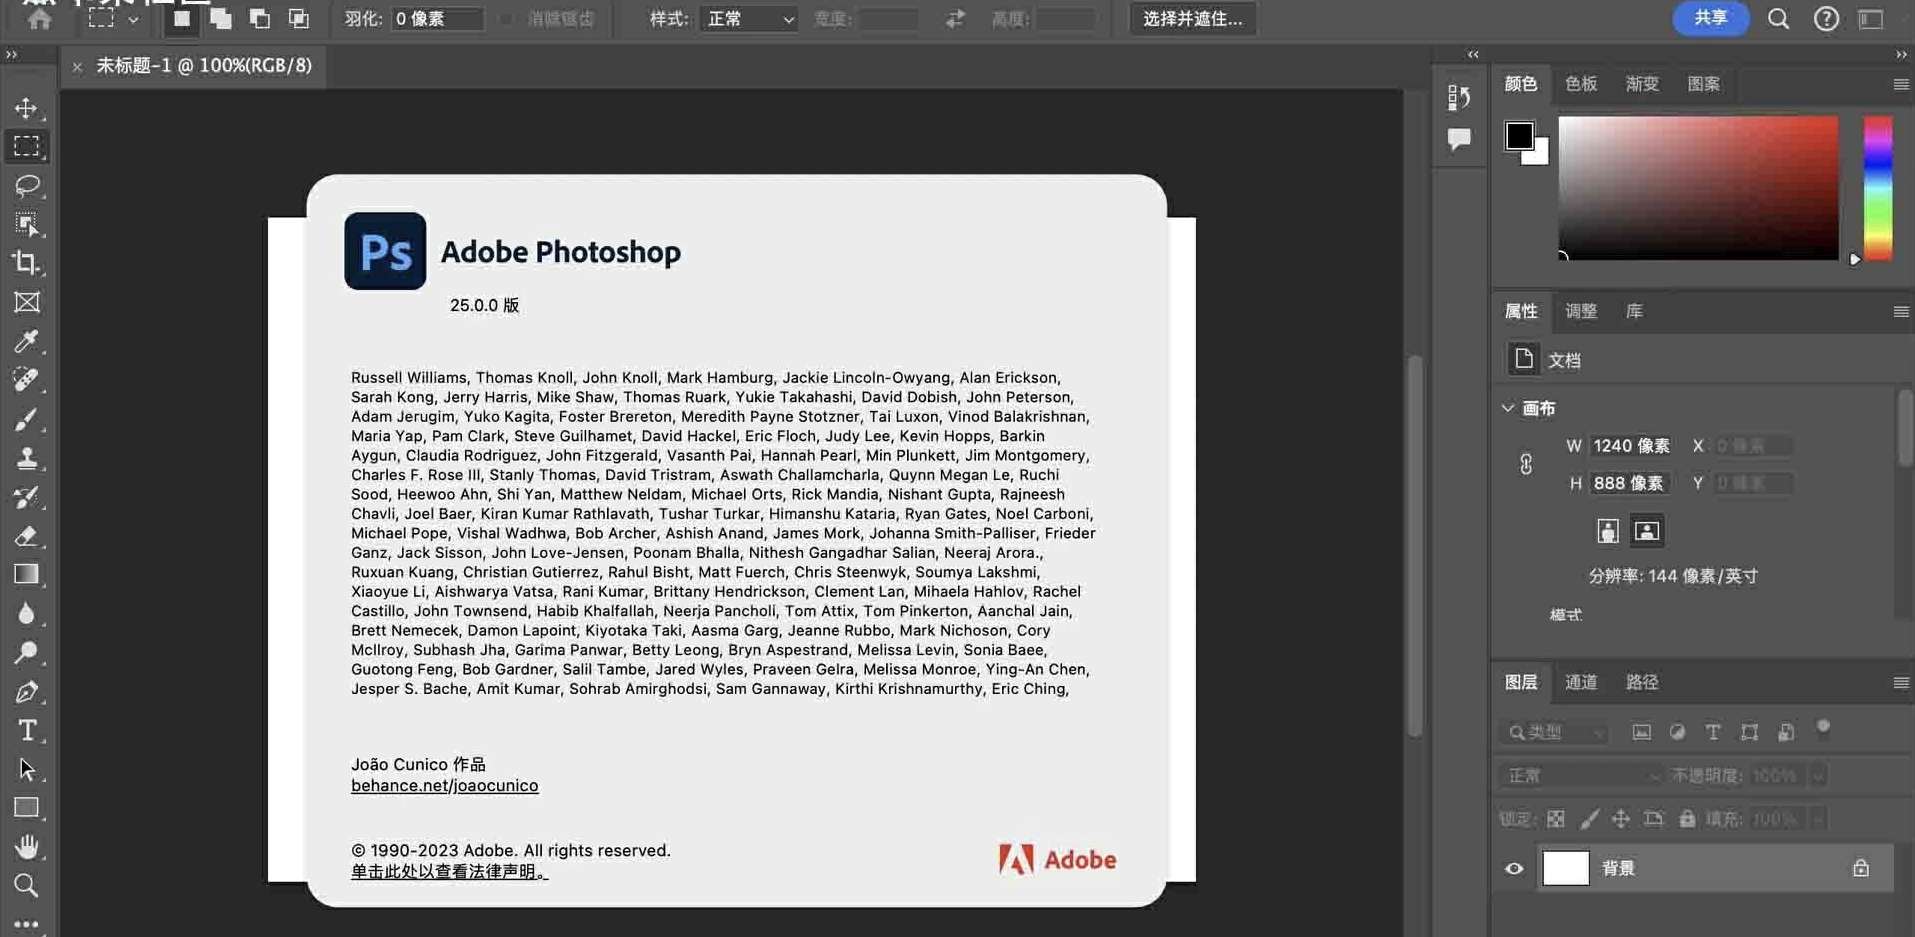Open the Color panel options menu
Image resolution: width=1915 pixels, height=937 pixels.
(x=1900, y=84)
